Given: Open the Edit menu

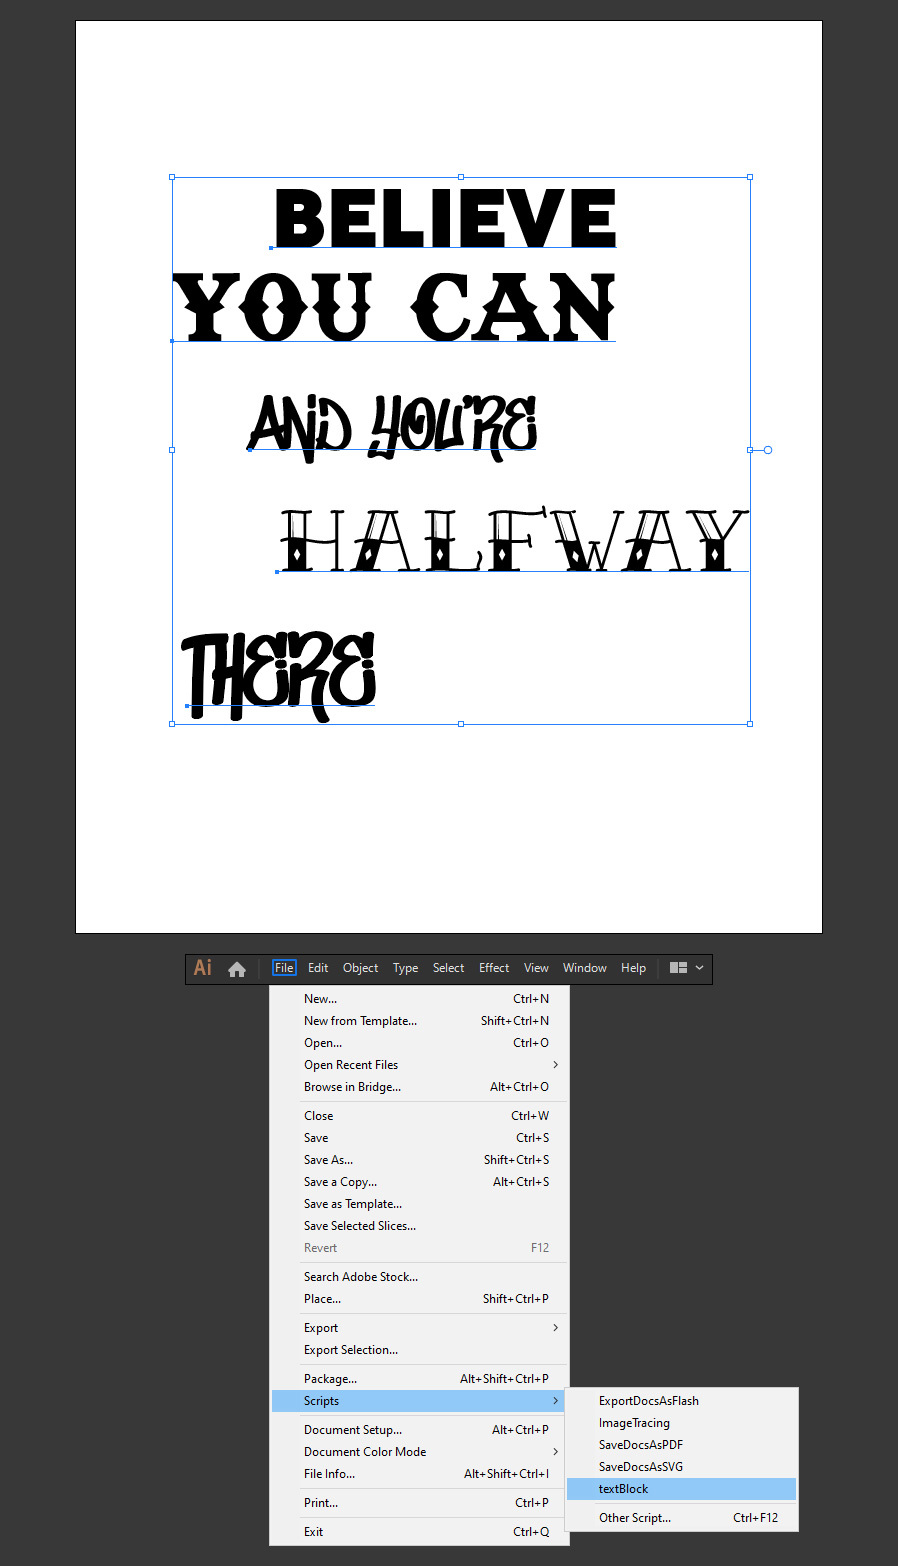Looking at the screenshot, I should point(318,968).
